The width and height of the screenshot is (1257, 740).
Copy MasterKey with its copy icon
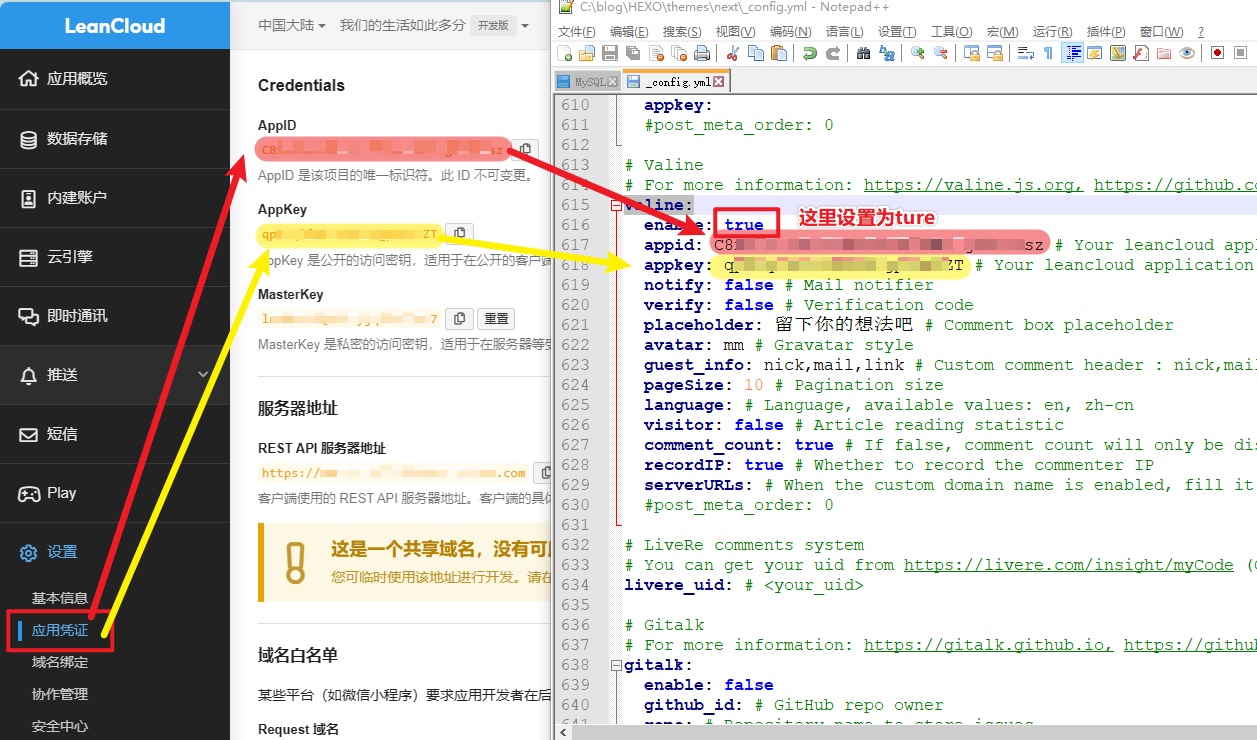click(459, 319)
